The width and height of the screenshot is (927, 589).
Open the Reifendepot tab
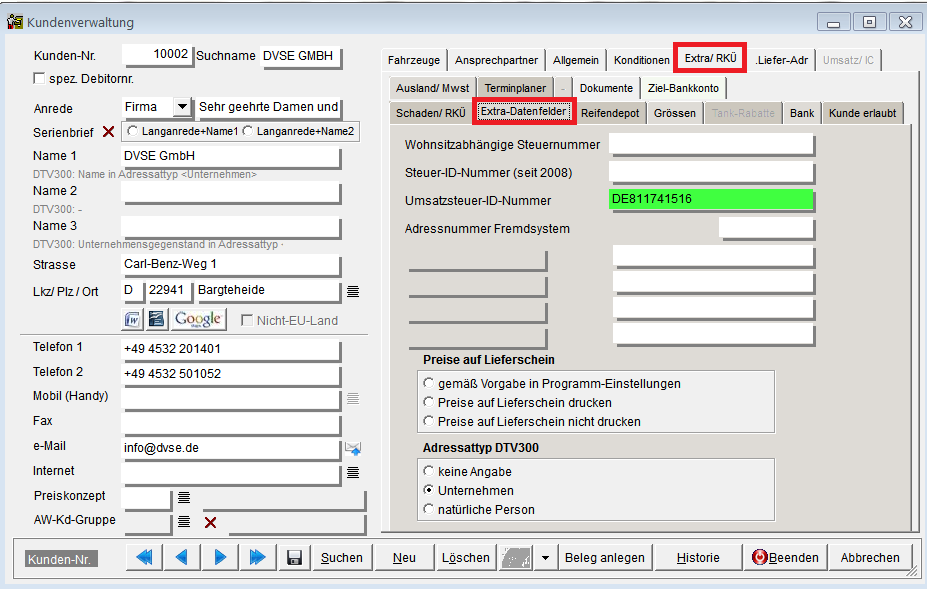pyautogui.click(x=611, y=113)
